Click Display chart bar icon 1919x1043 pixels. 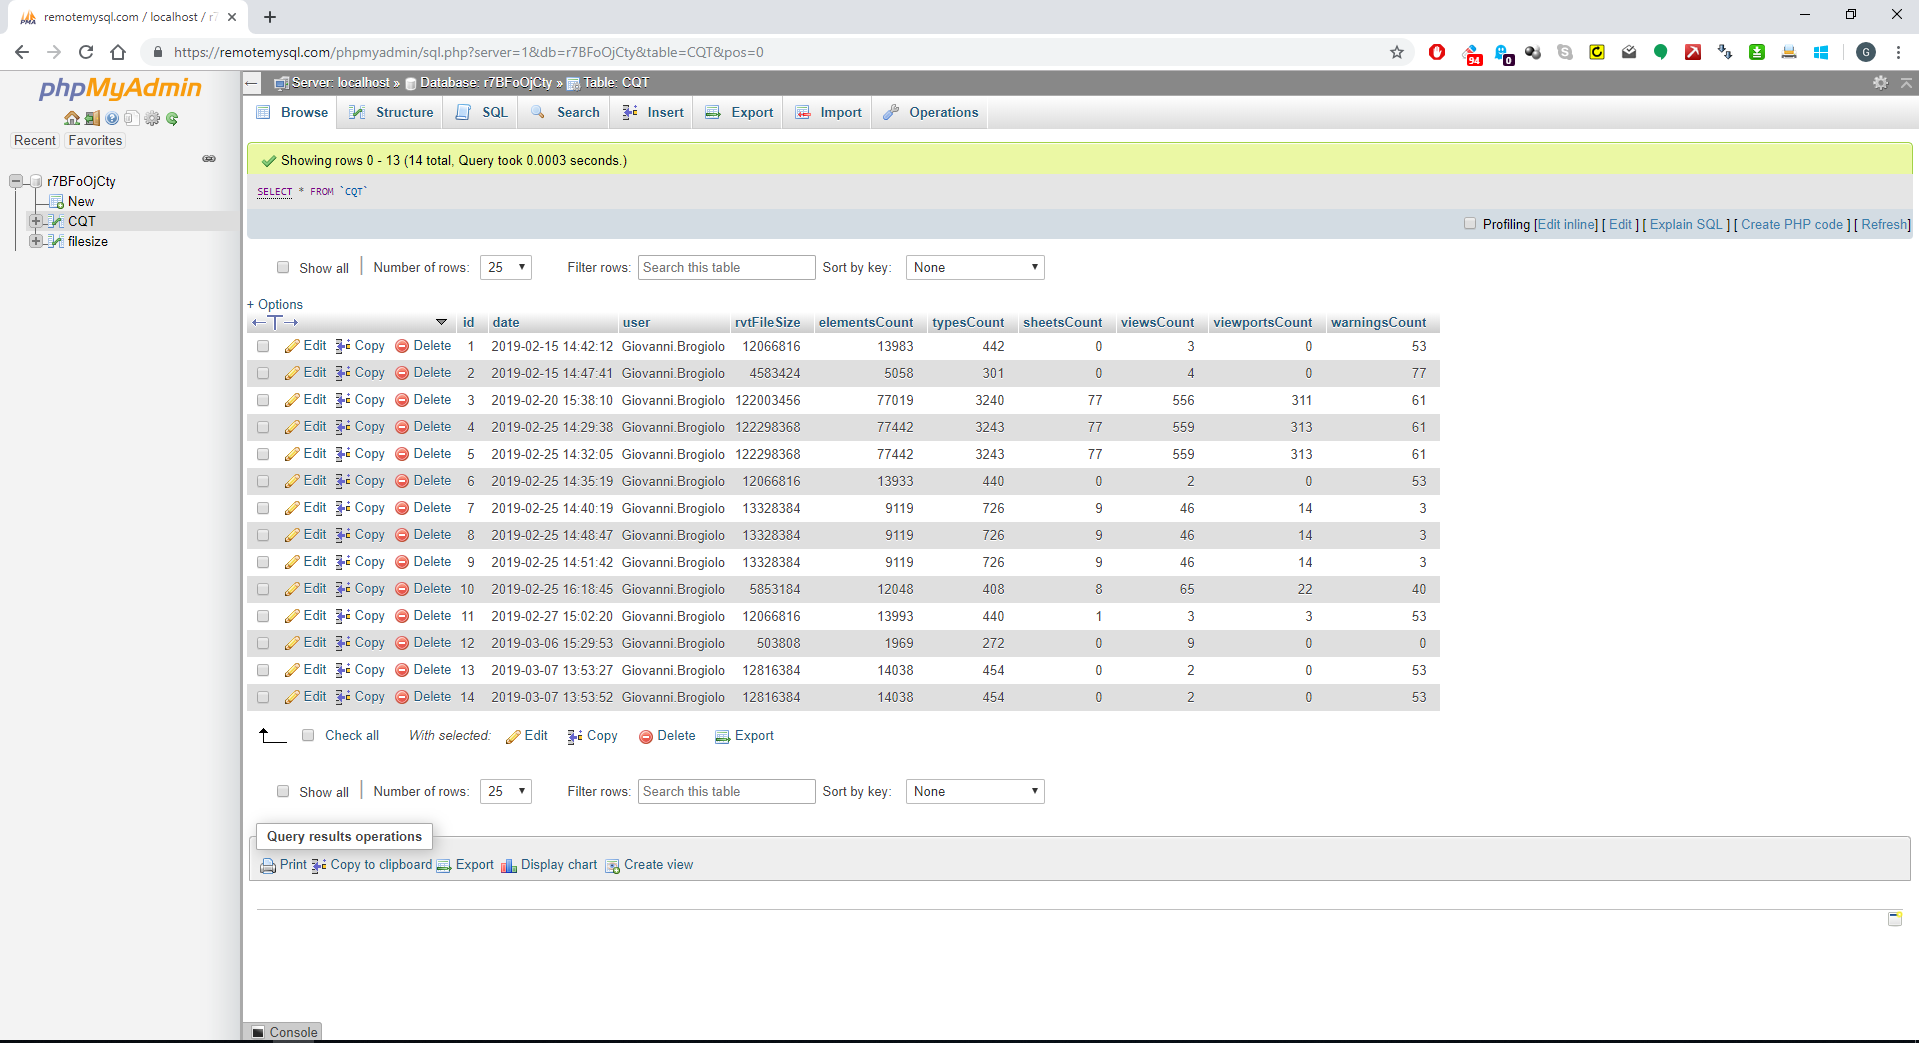508,865
